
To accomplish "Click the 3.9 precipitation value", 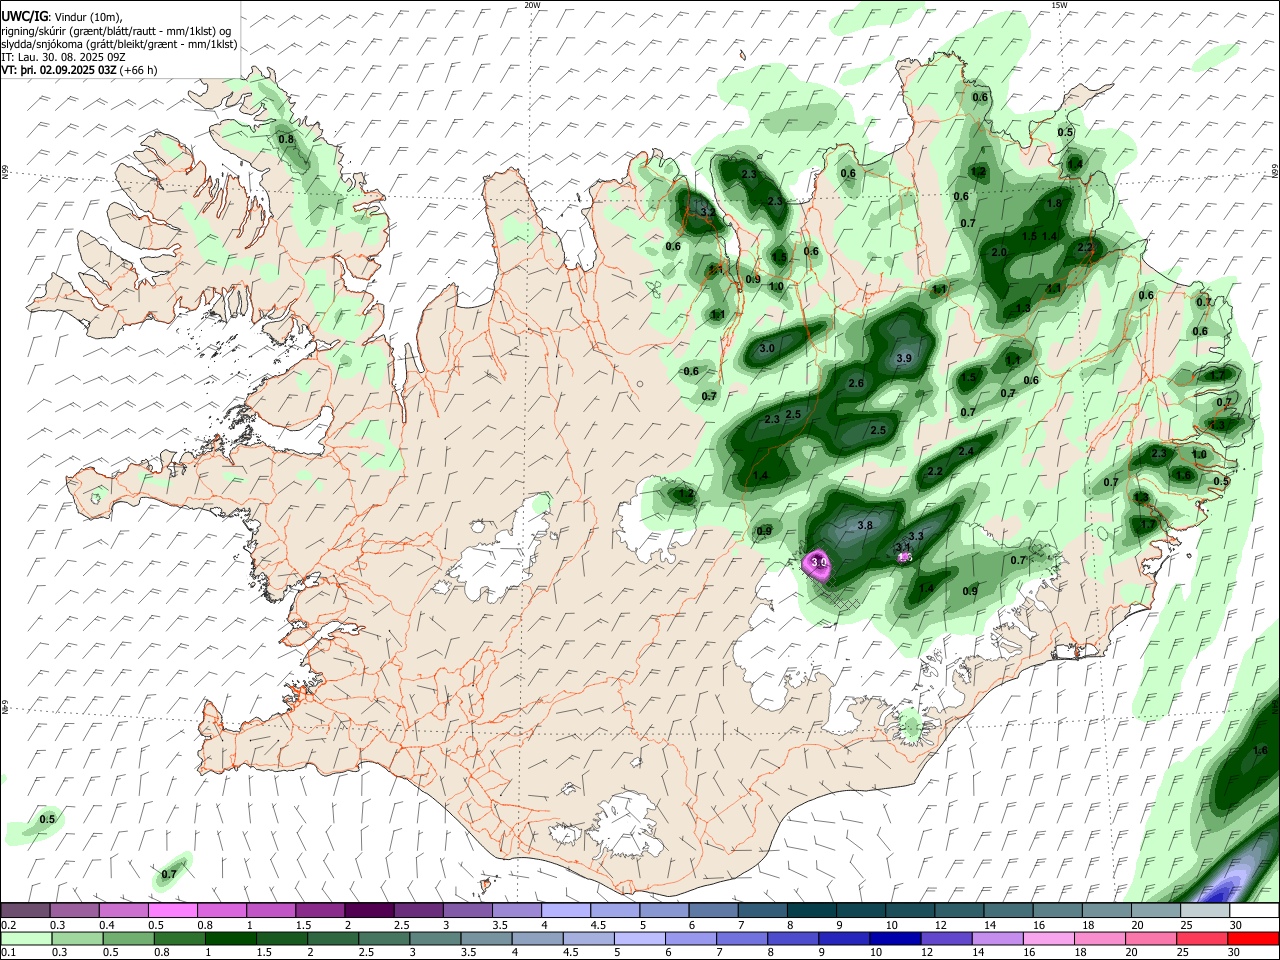I will click(x=905, y=358).
